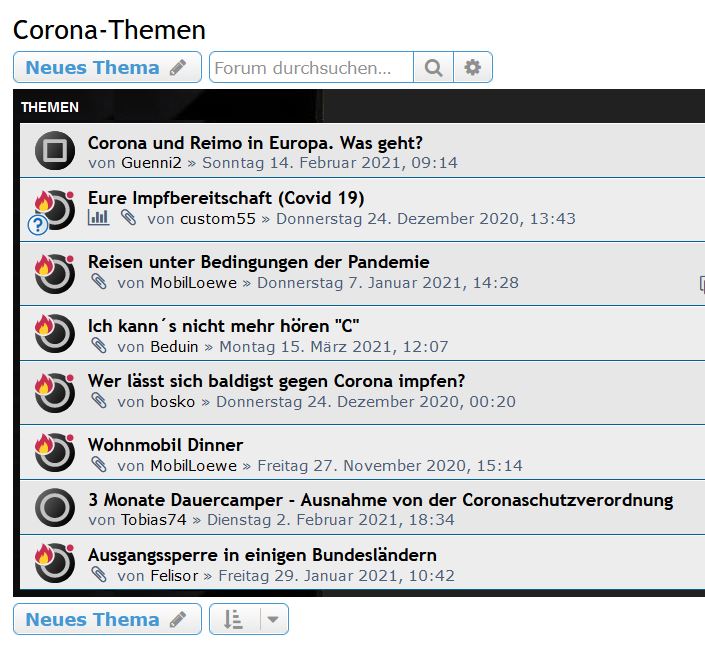The image size is (705, 645).
Task: Open topic 3 Monate Dauercamper
Action: 381,500
